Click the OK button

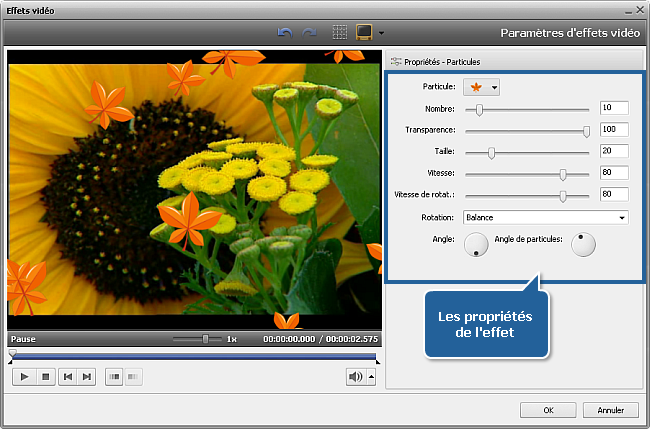[548, 410]
